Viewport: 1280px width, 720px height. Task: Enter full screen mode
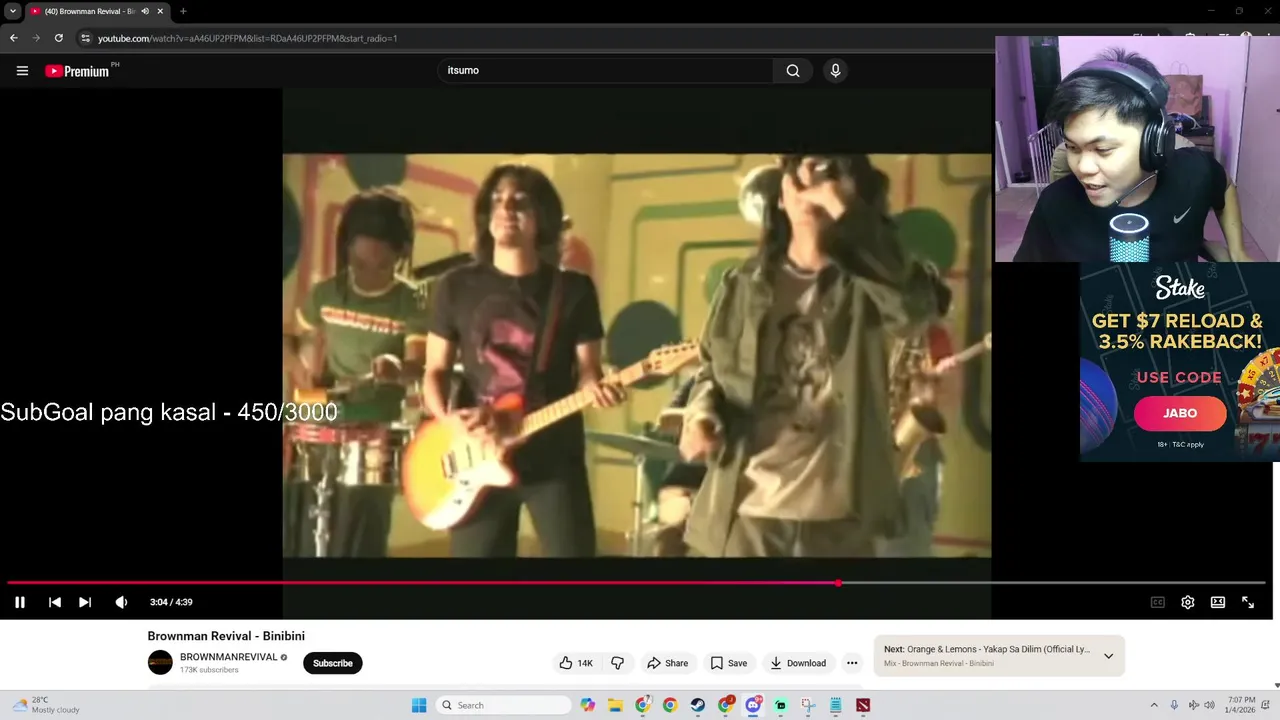click(x=1248, y=602)
